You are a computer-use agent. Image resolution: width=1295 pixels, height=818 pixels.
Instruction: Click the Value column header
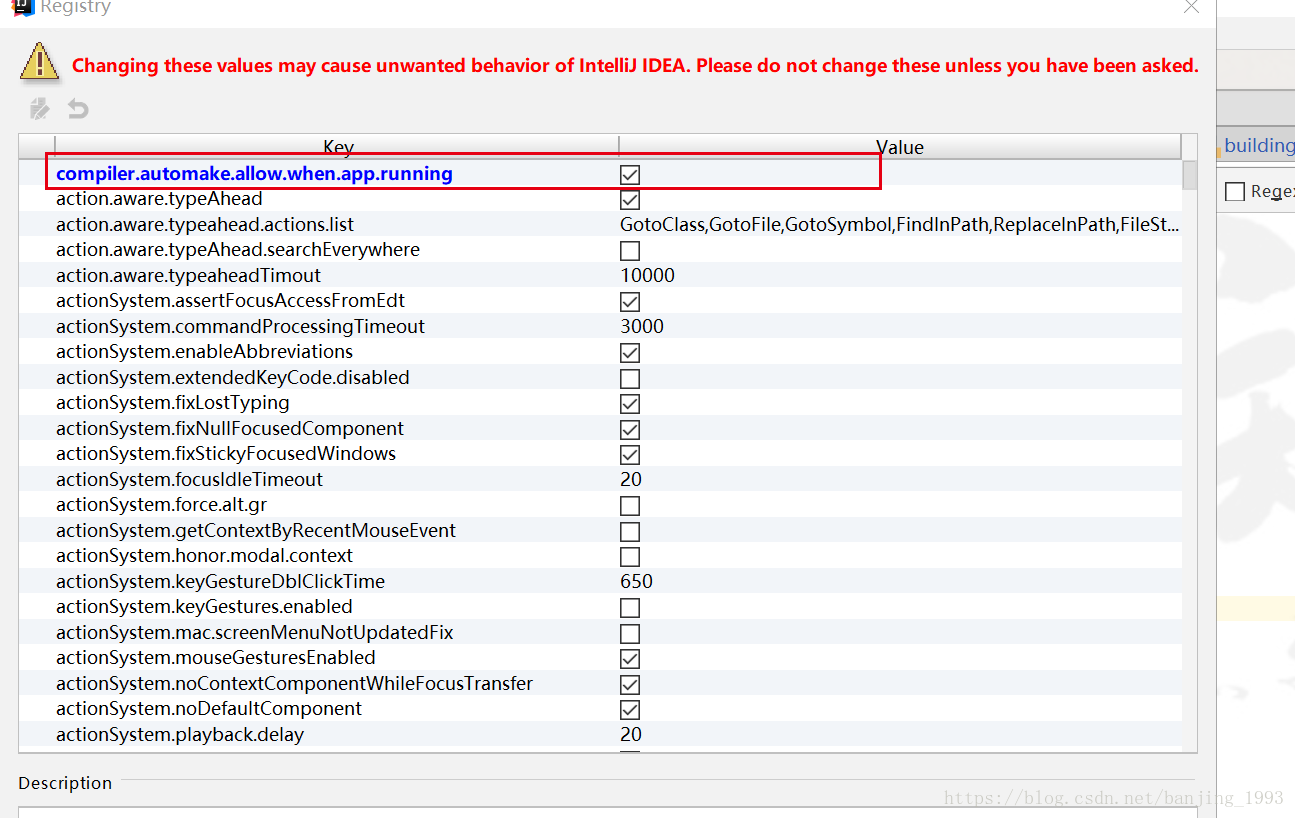click(x=900, y=147)
